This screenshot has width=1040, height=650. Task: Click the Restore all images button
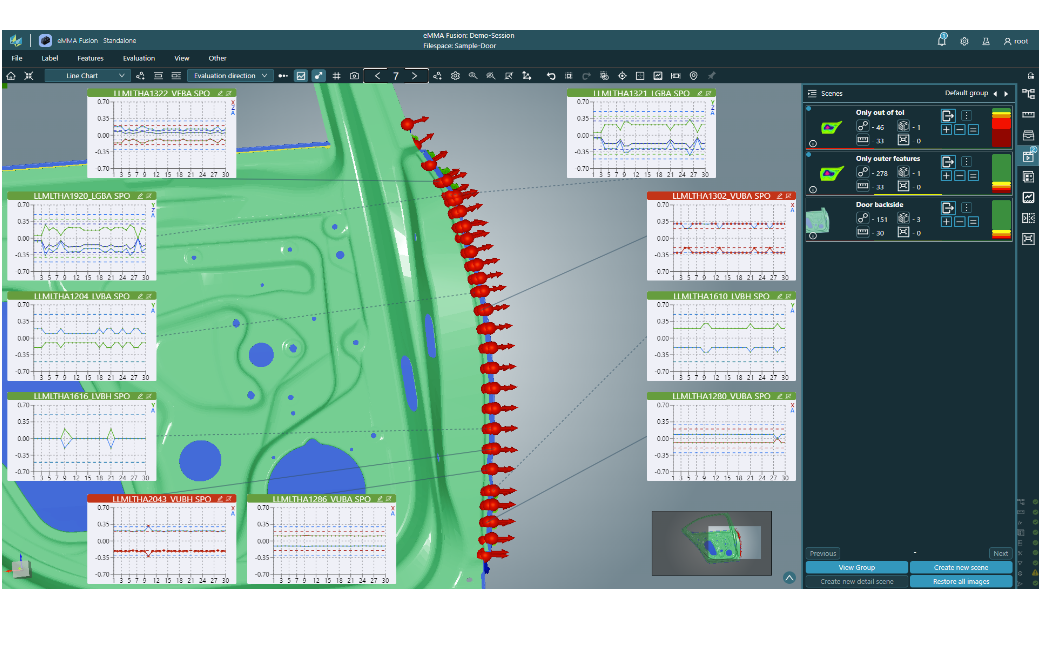(x=961, y=581)
